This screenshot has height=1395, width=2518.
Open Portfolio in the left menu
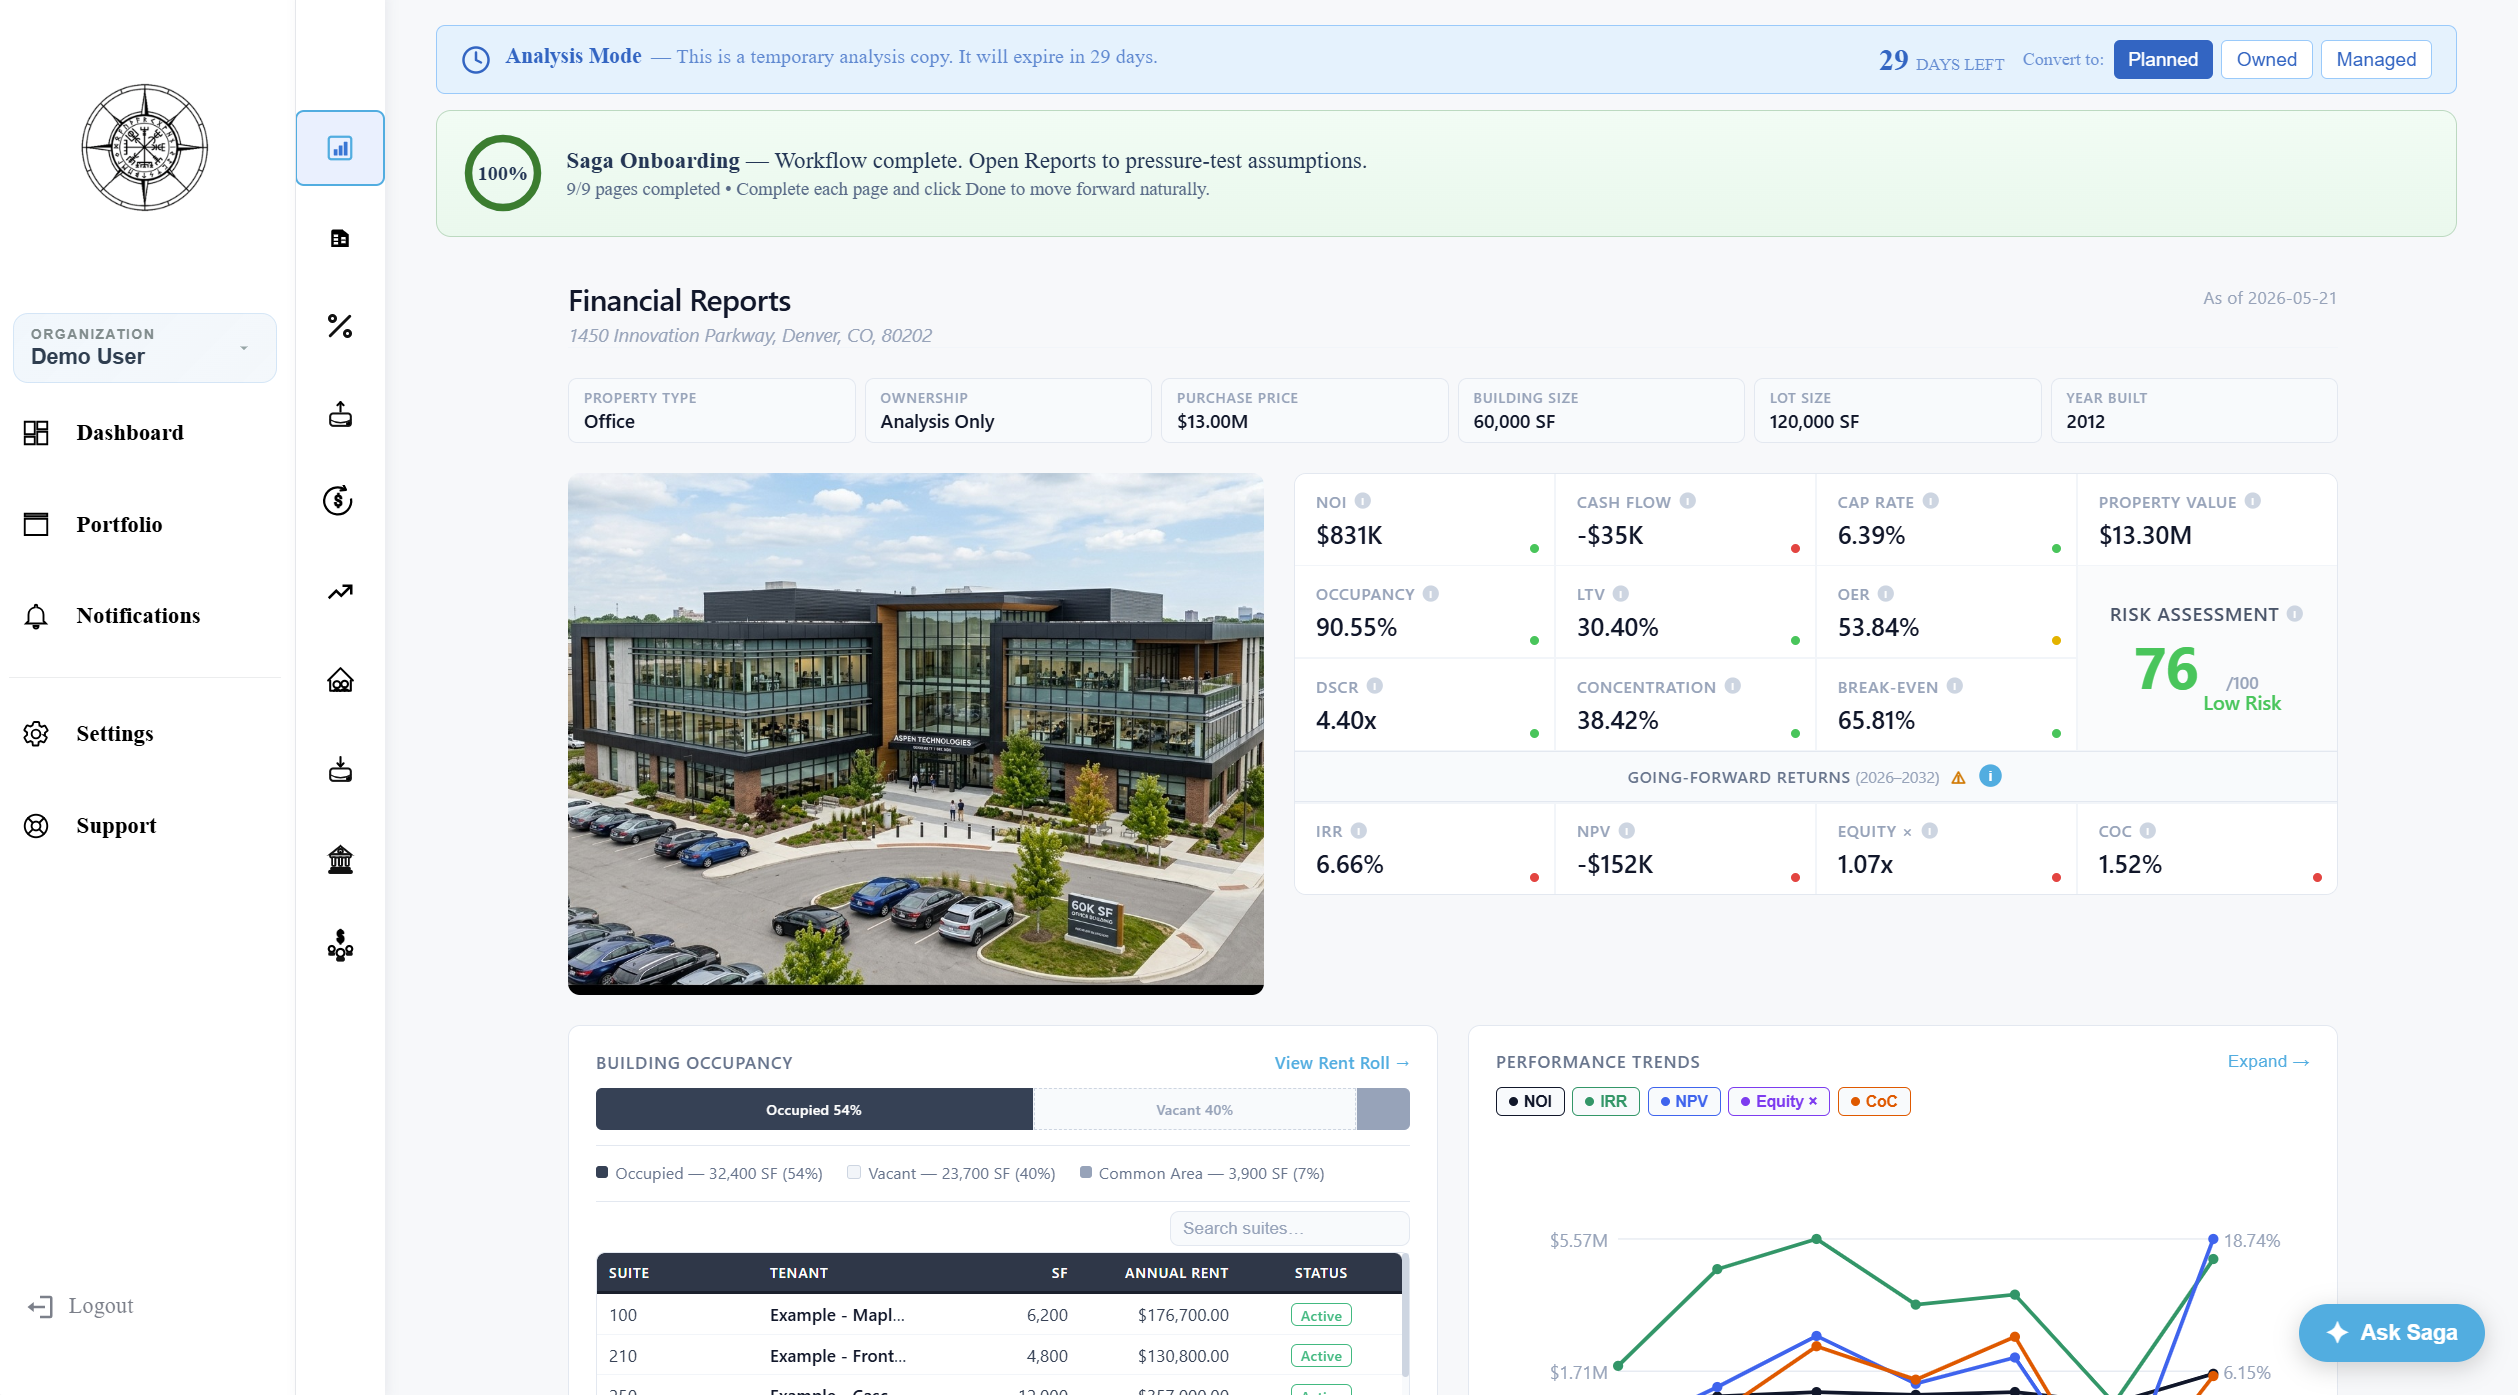click(118, 524)
